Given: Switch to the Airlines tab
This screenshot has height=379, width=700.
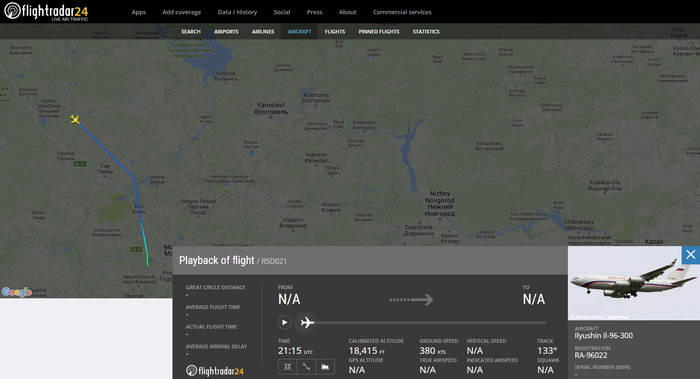Looking at the screenshot, I should tap(263, 32).
